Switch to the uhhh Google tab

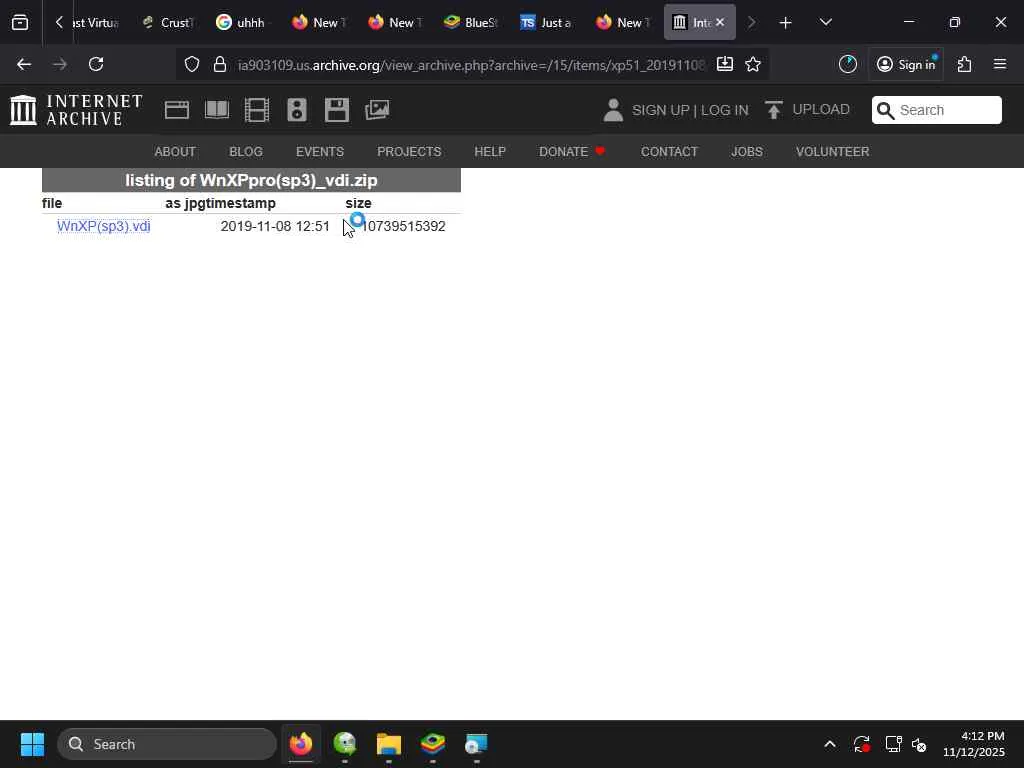click(x=242, y=22)
